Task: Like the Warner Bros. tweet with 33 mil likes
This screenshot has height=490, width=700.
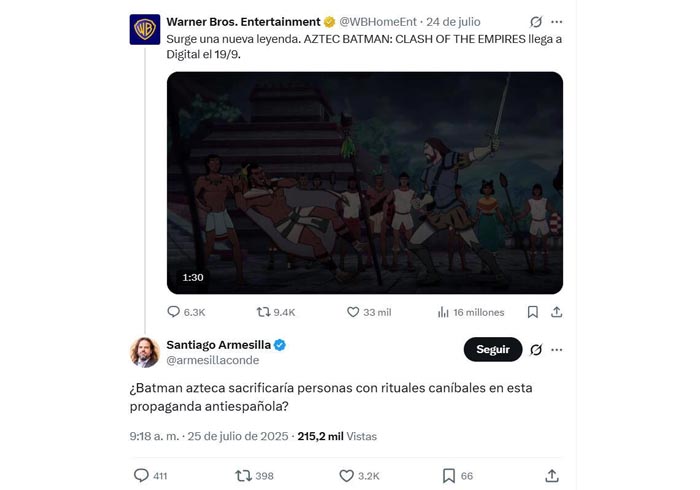Action: [369, 312]
